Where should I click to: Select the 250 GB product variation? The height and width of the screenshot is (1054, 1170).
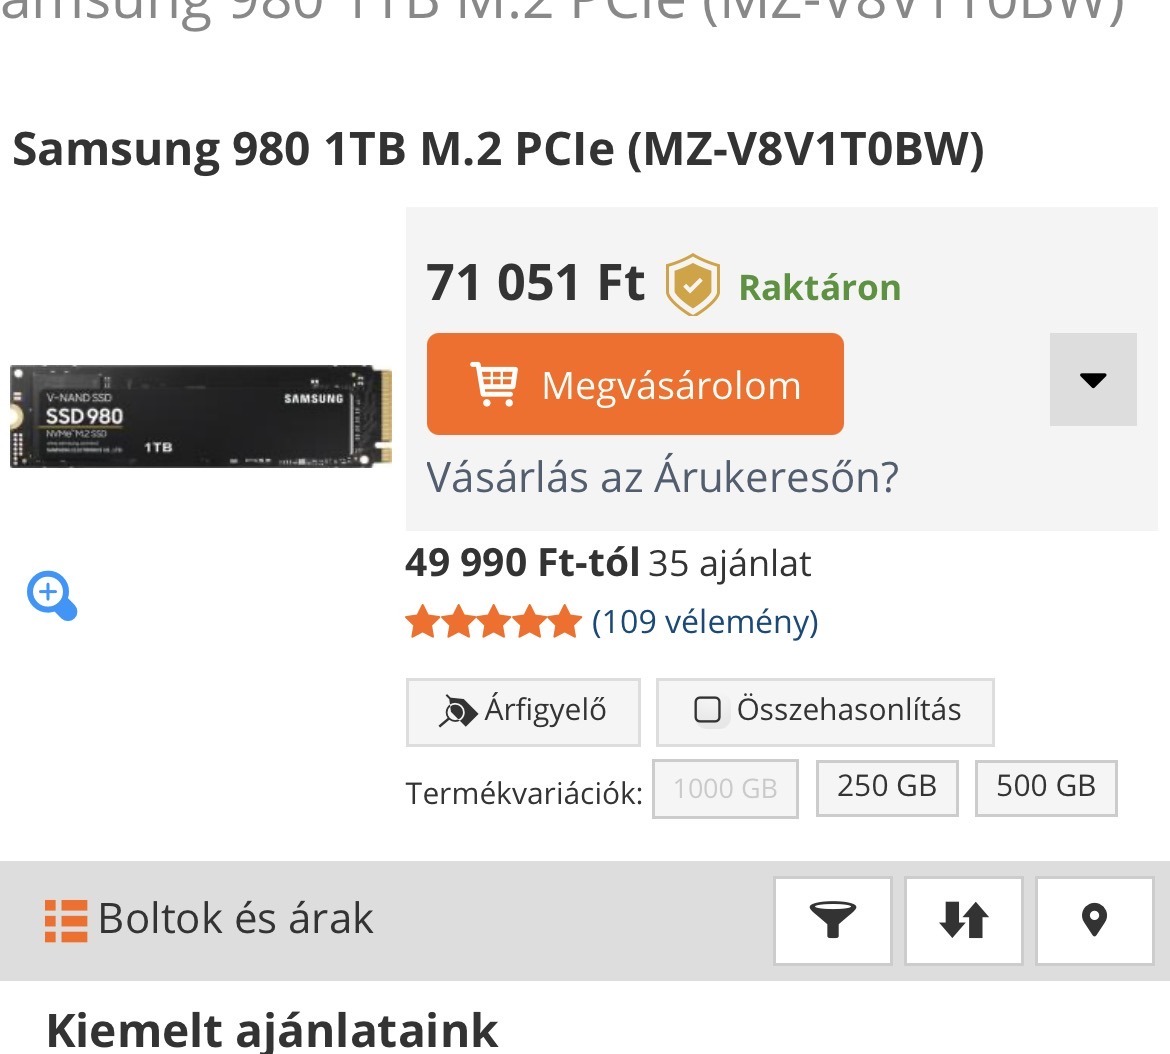[886, 788]
